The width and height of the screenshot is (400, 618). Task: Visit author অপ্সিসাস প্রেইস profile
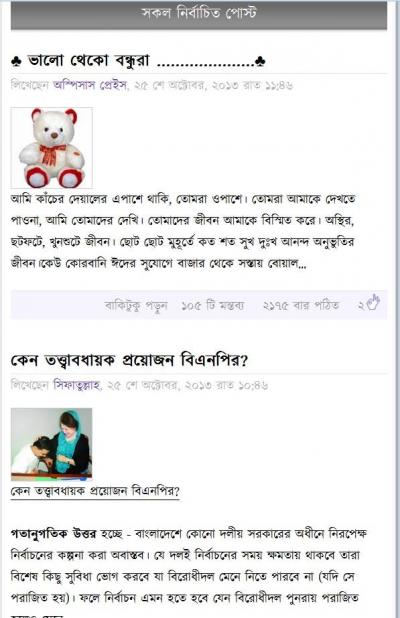[x=90, y=85]
